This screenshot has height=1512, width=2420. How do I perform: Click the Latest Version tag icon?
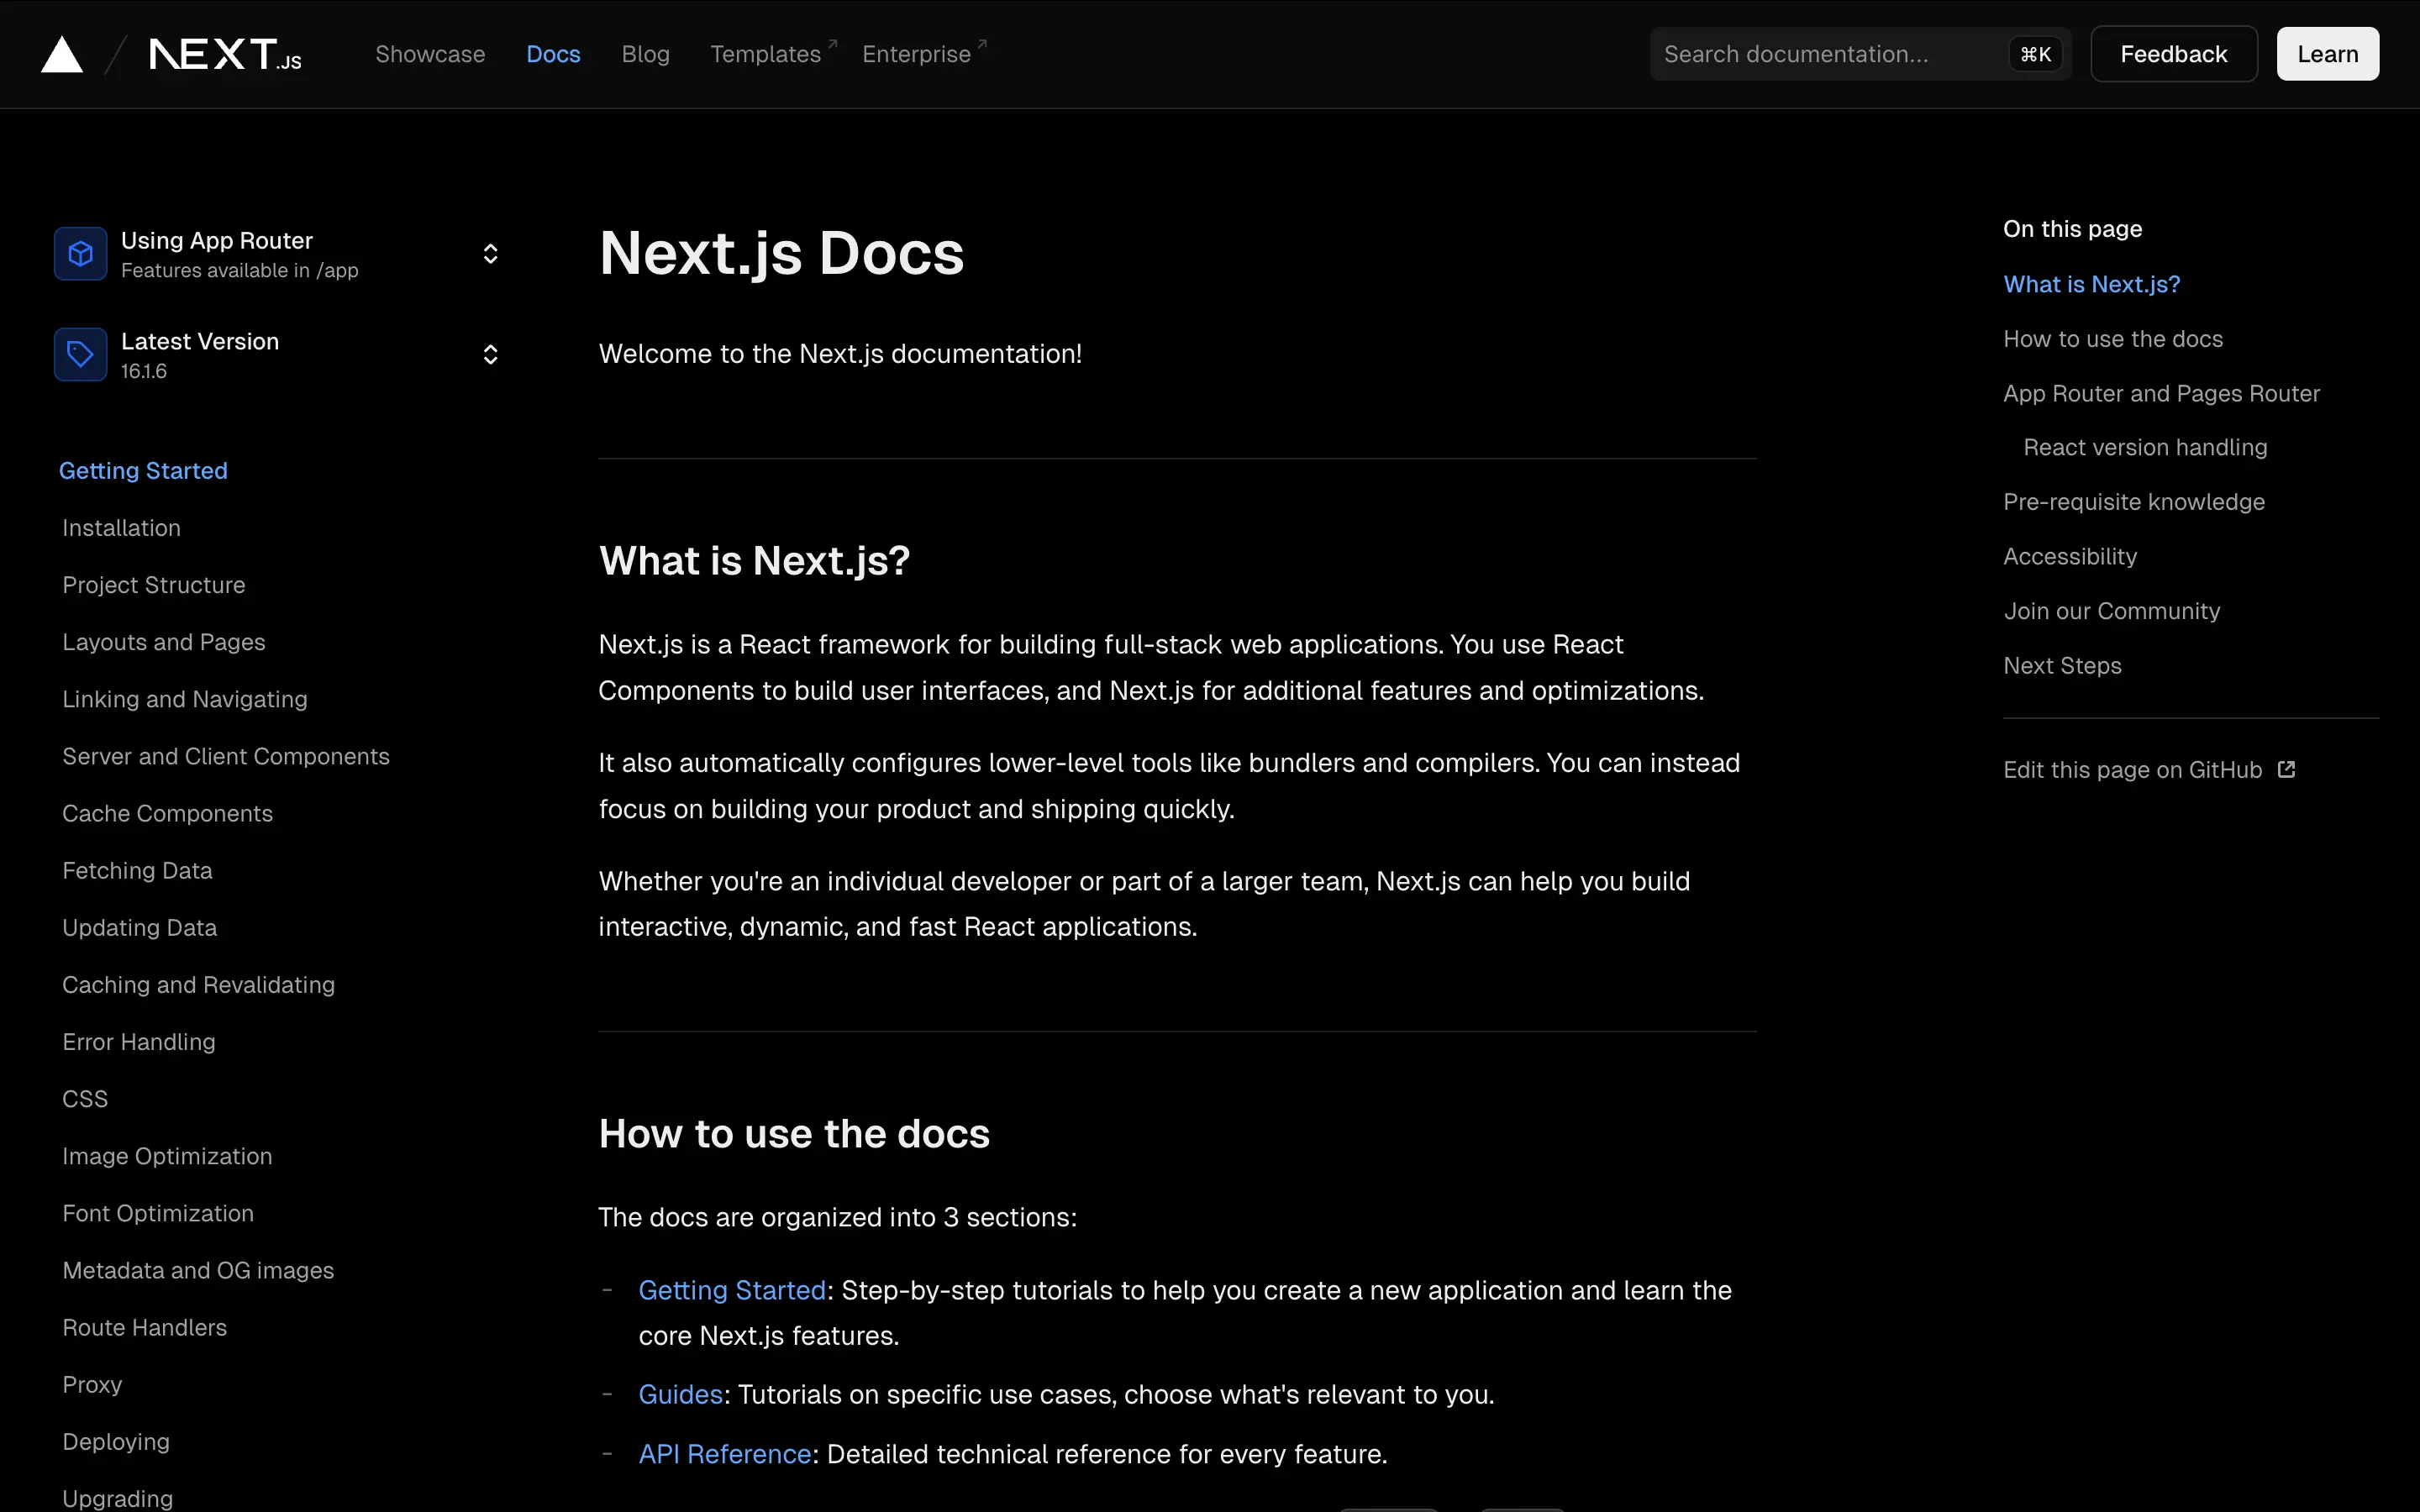click(80, 354)
